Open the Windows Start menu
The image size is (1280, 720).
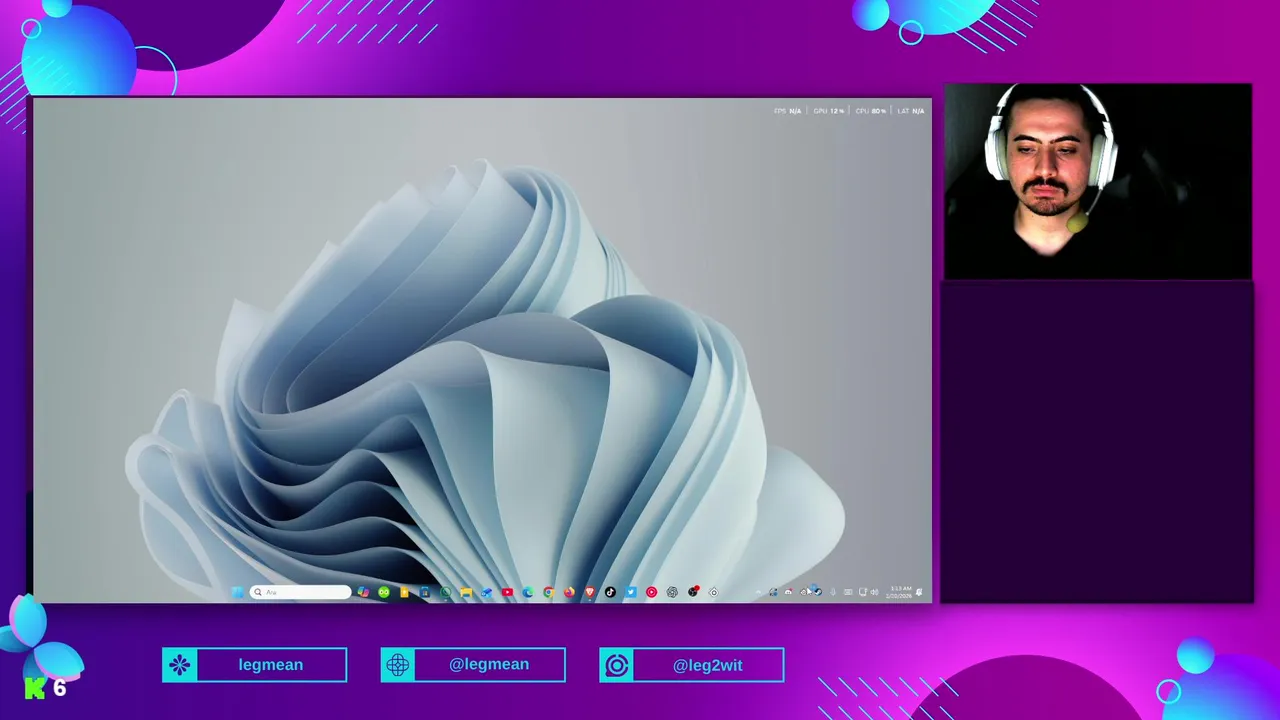point(237,592)
